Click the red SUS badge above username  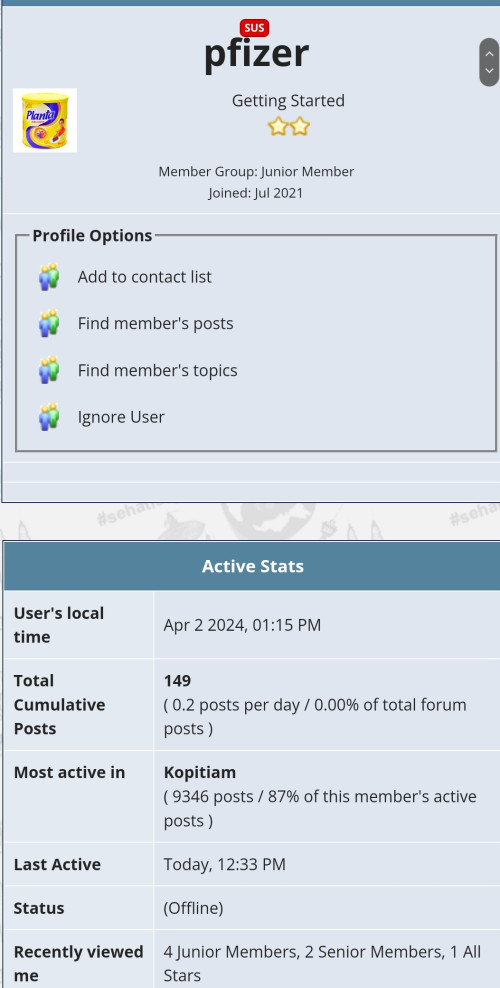(x=254, y=28)
